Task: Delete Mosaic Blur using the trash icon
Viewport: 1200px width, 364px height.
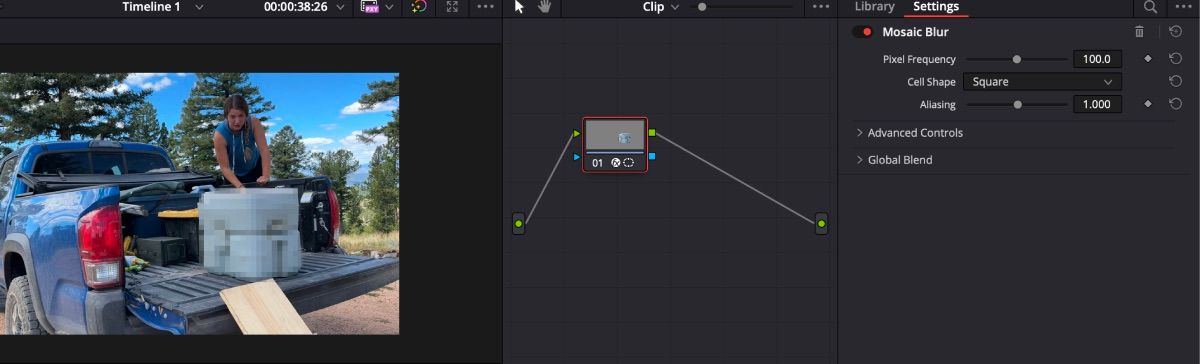Action: pos(1139,32)
